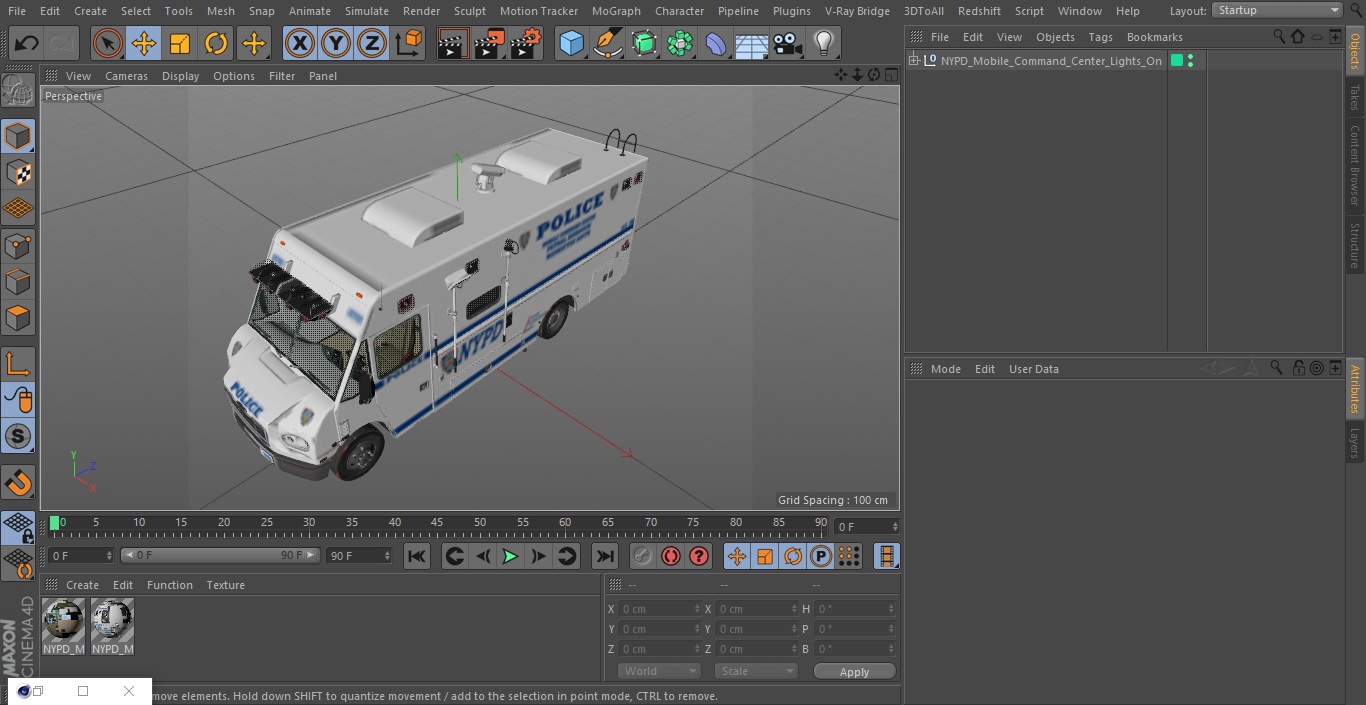Toggle autokeying button
Screen dimensions: 1366x705
671,556
